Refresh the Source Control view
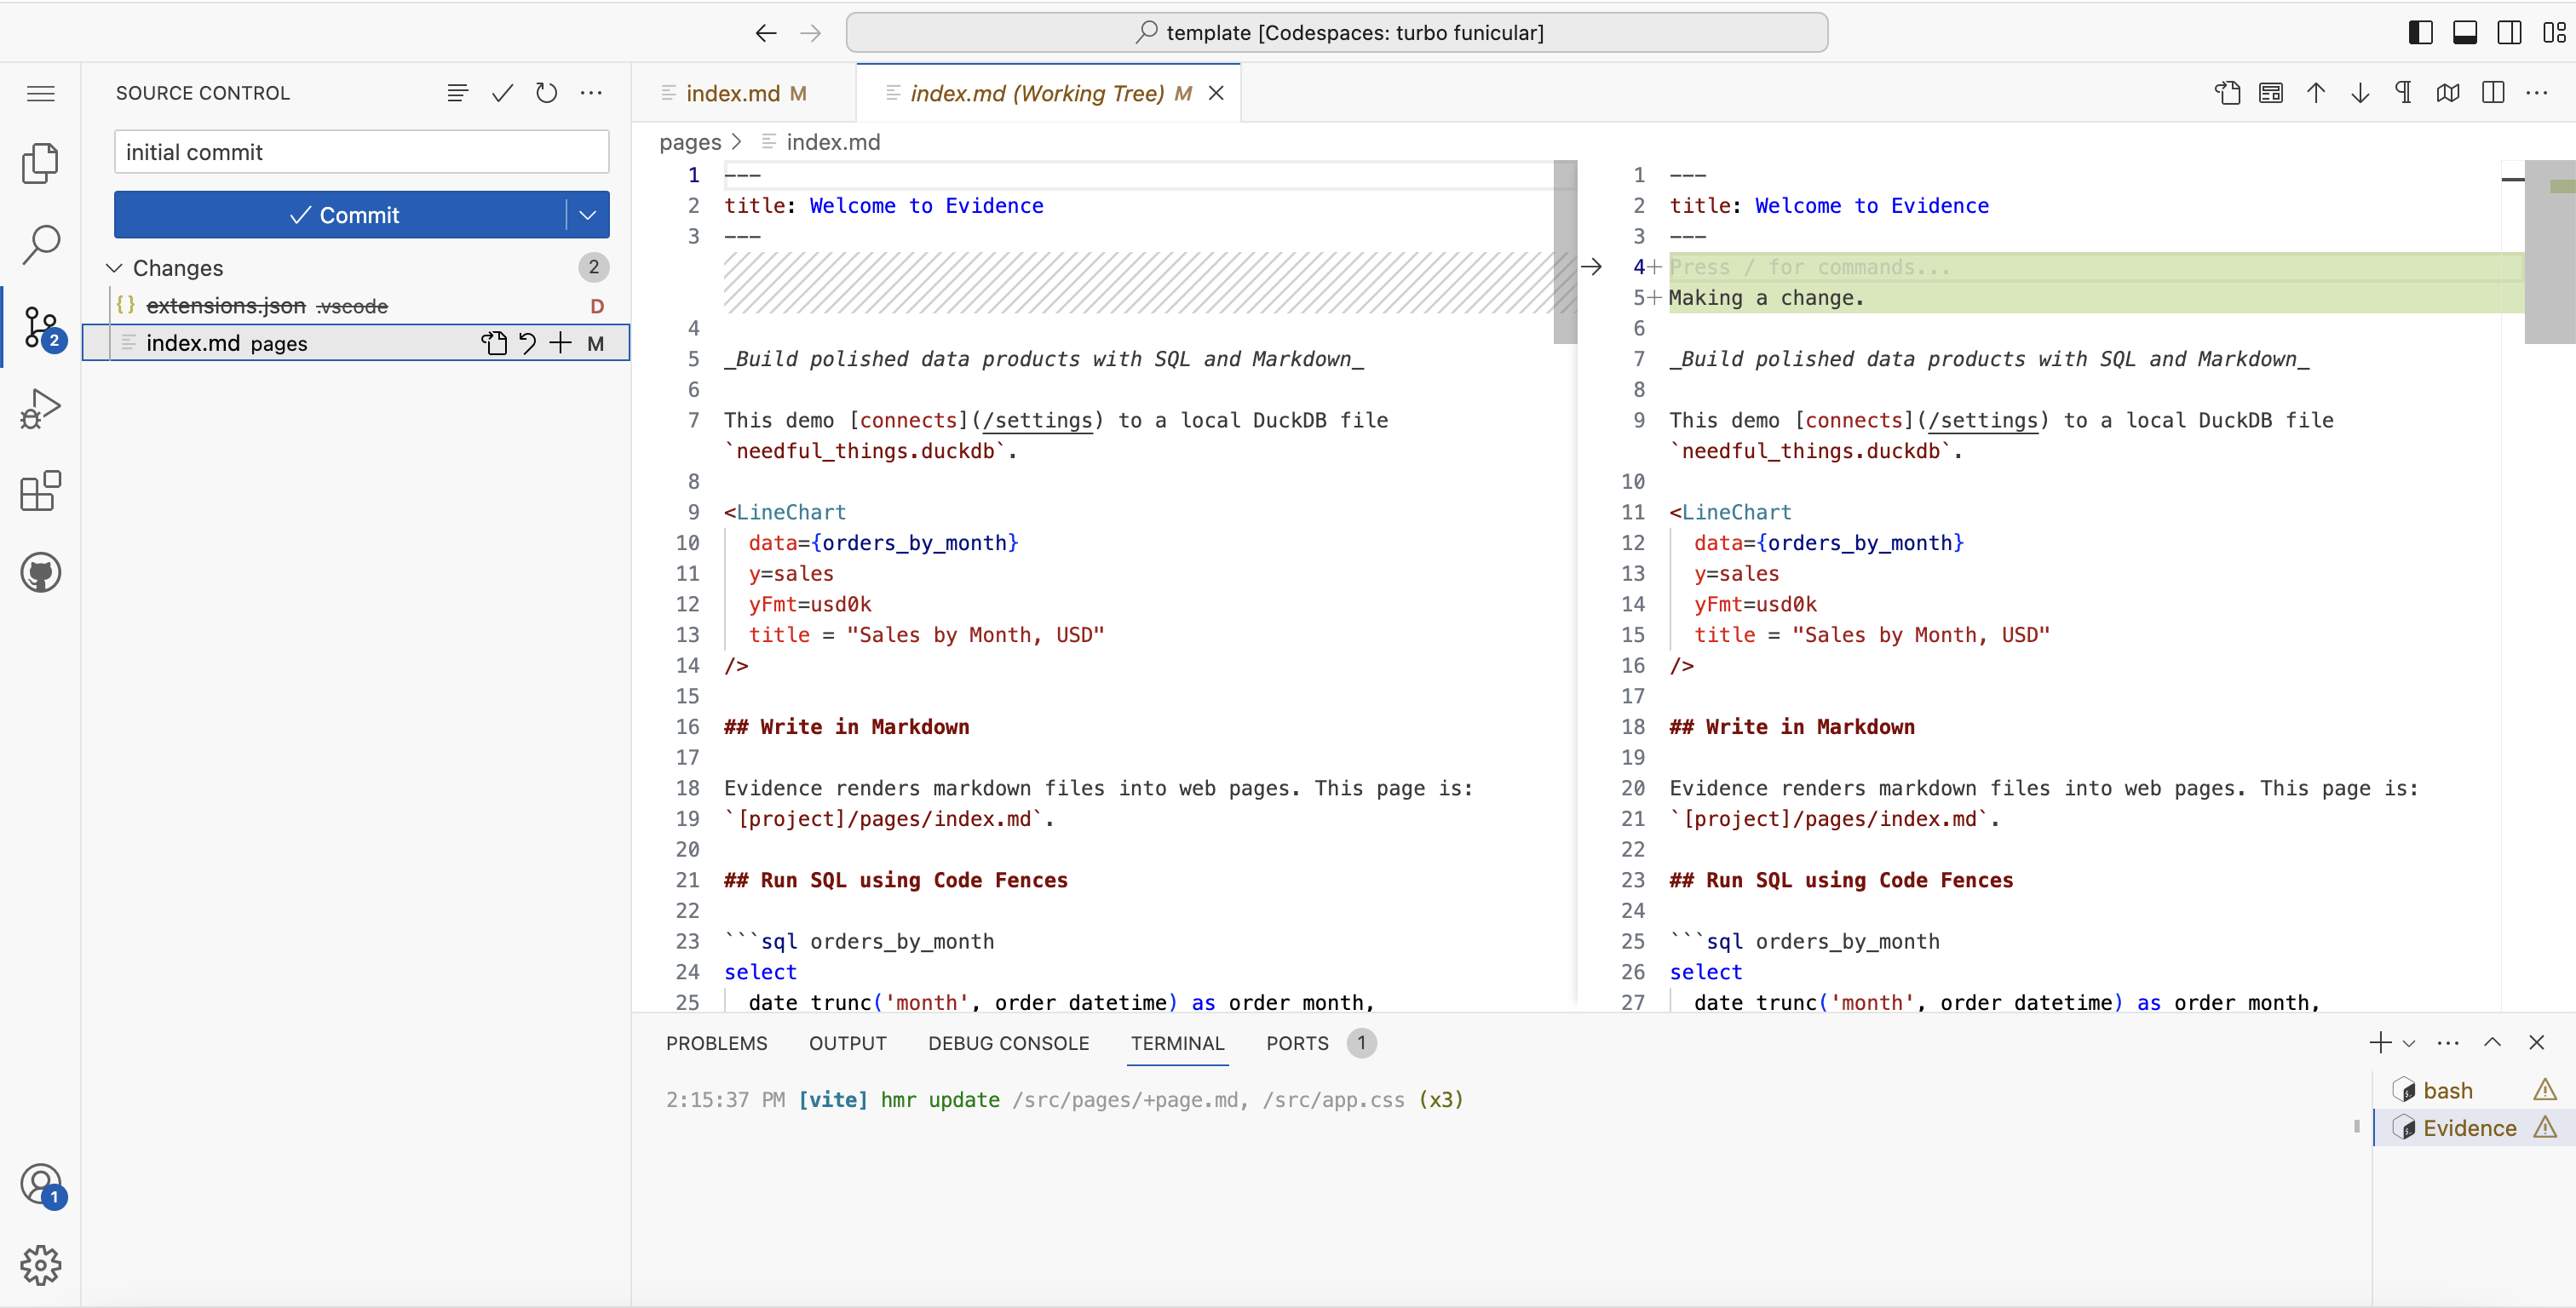 click(546, 93)
